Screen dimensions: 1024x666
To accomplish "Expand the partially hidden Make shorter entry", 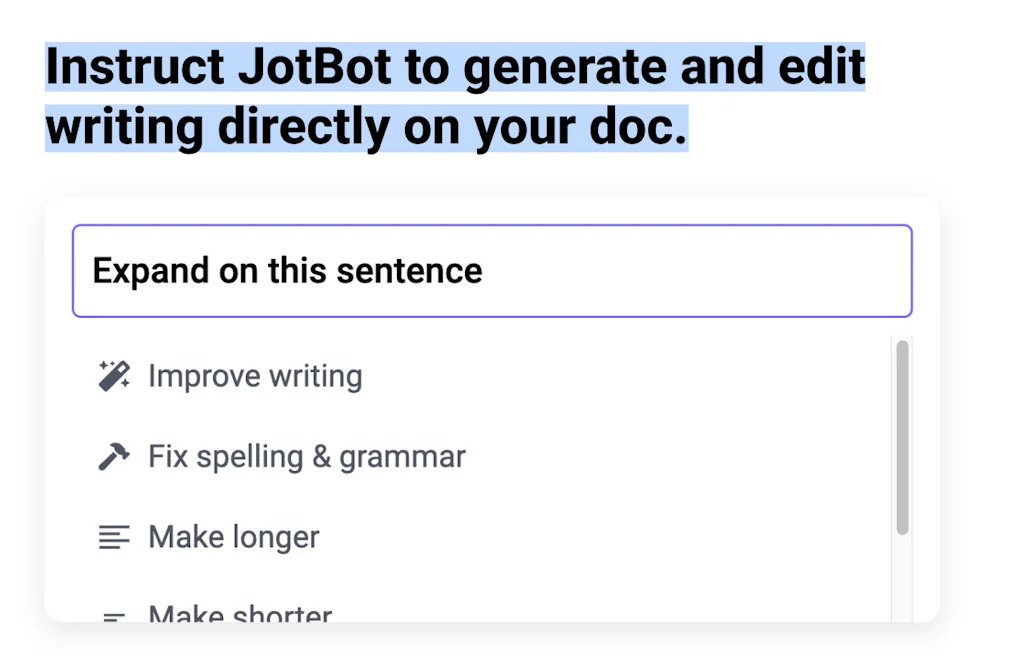I will click(239, 612).
